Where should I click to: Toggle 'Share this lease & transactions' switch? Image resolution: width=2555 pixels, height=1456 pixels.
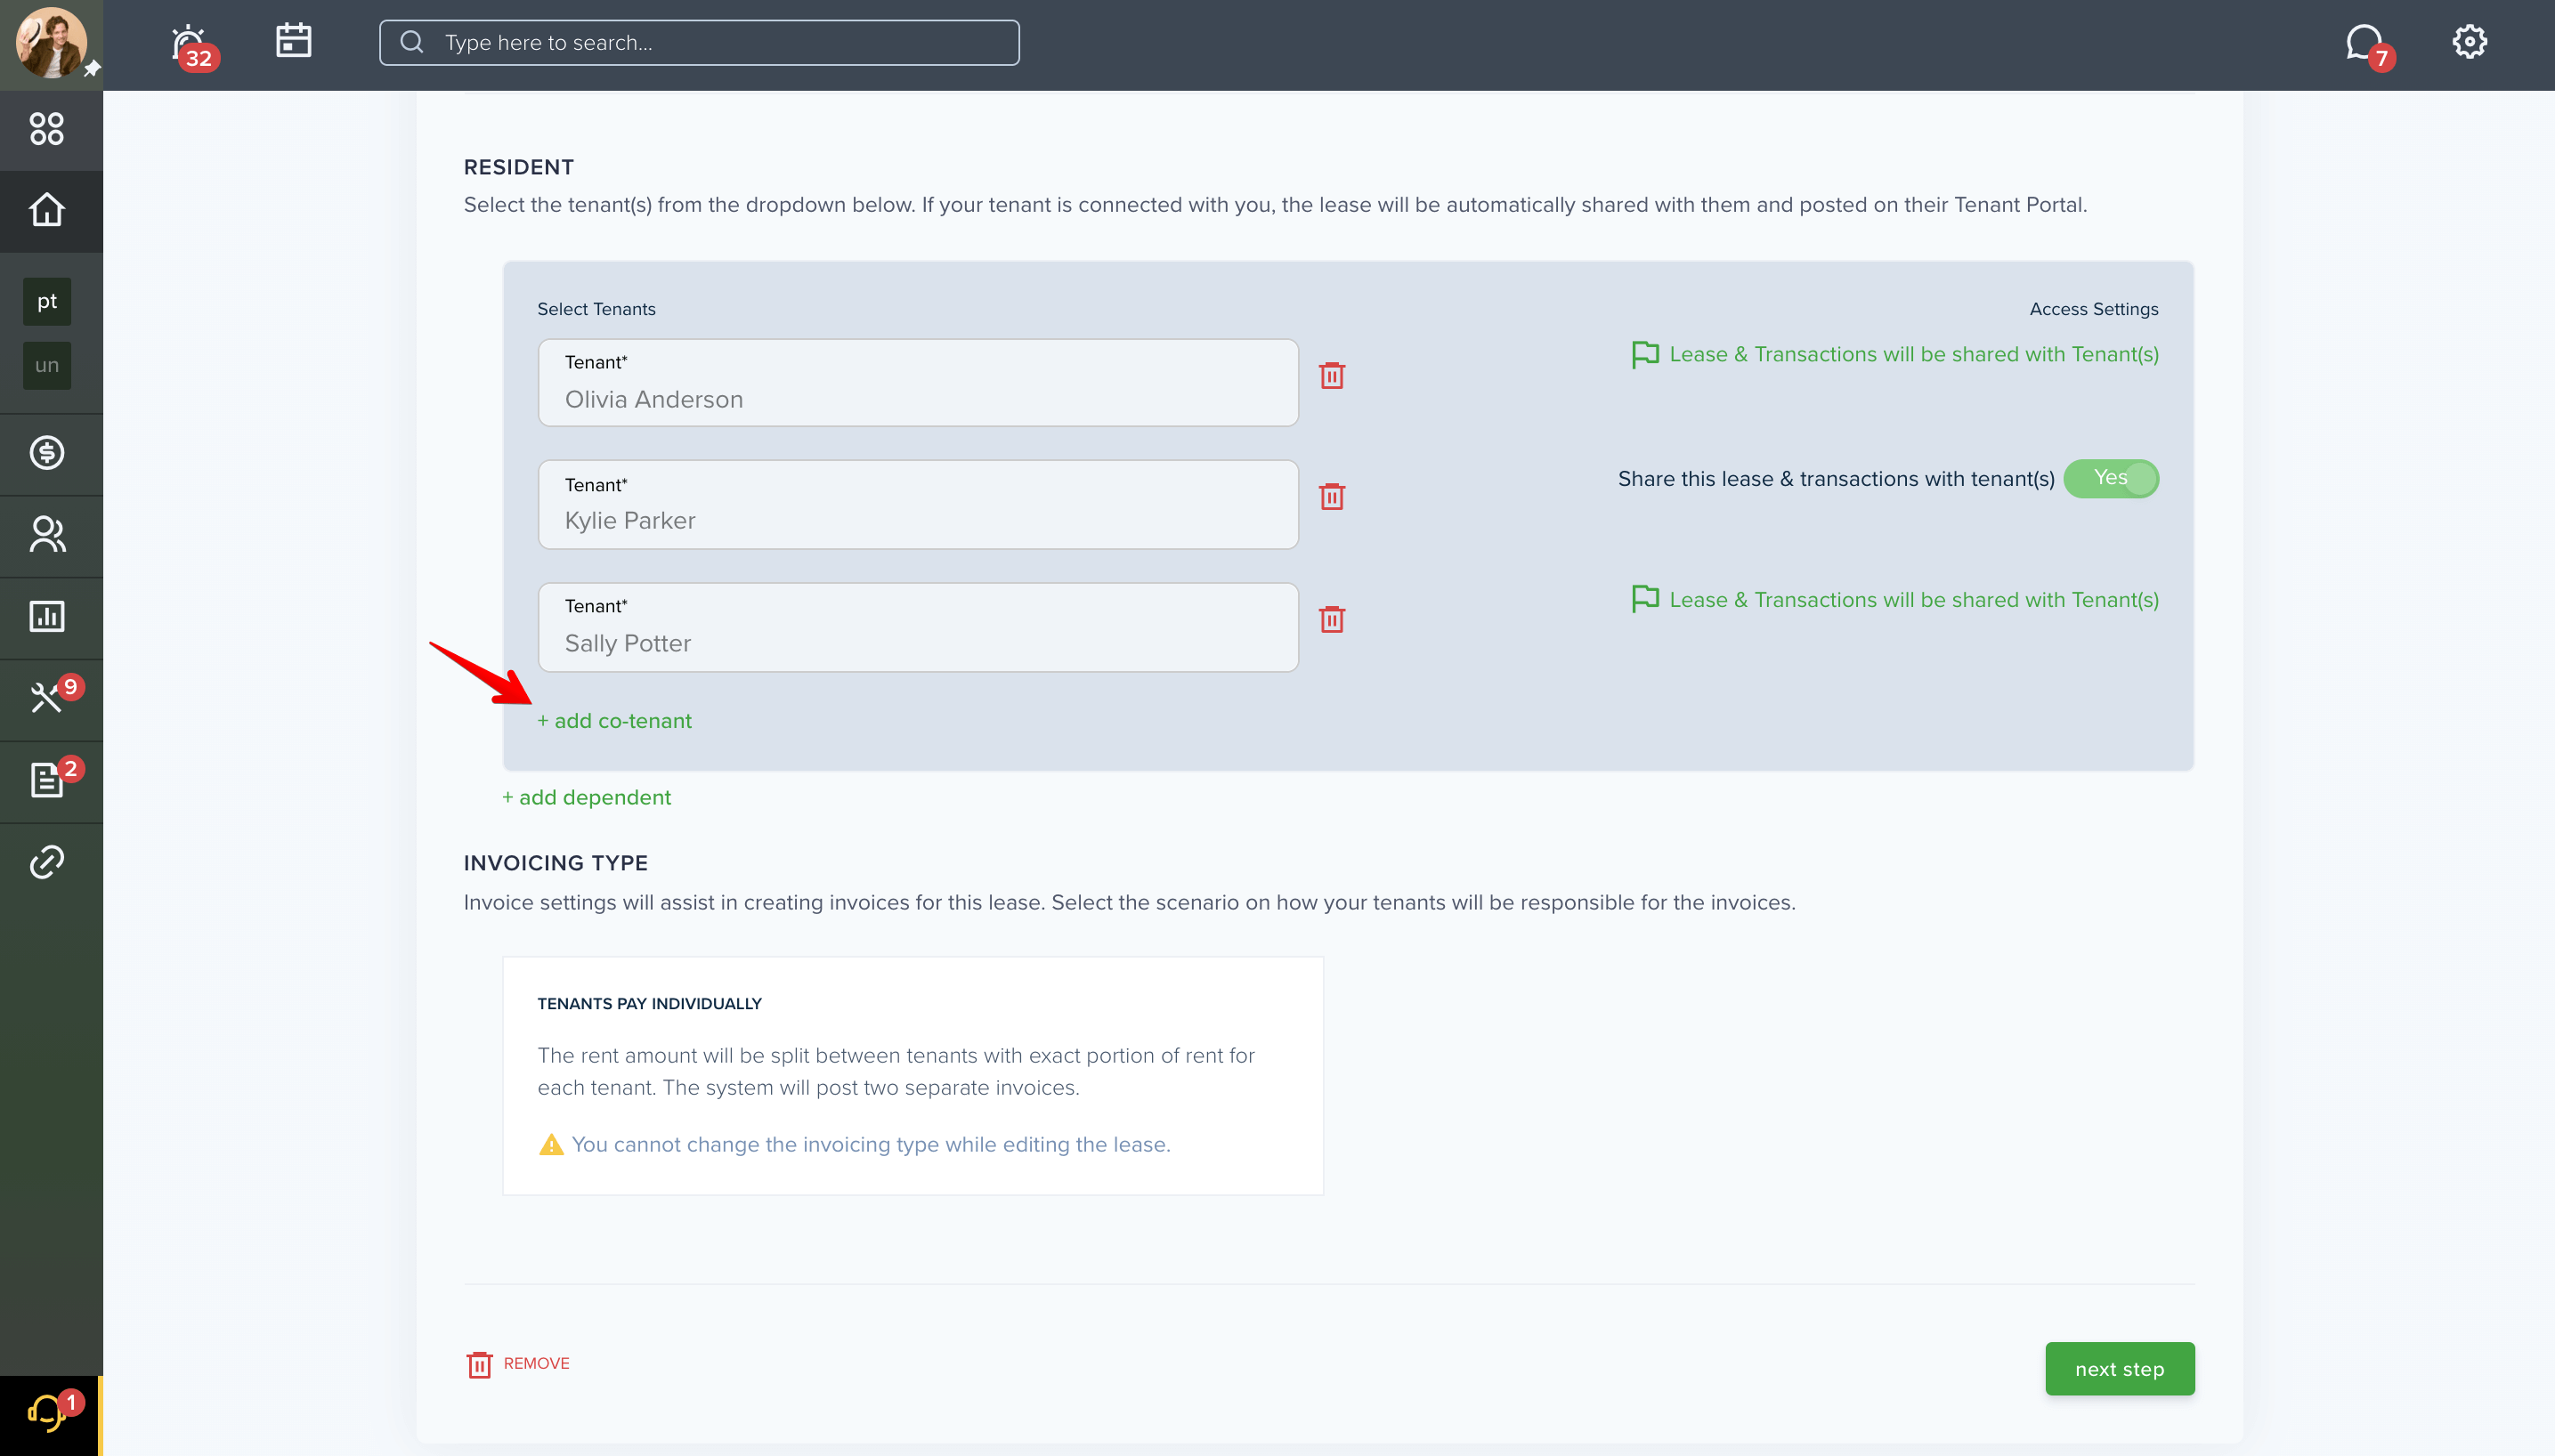click(x=2111, y=479)
